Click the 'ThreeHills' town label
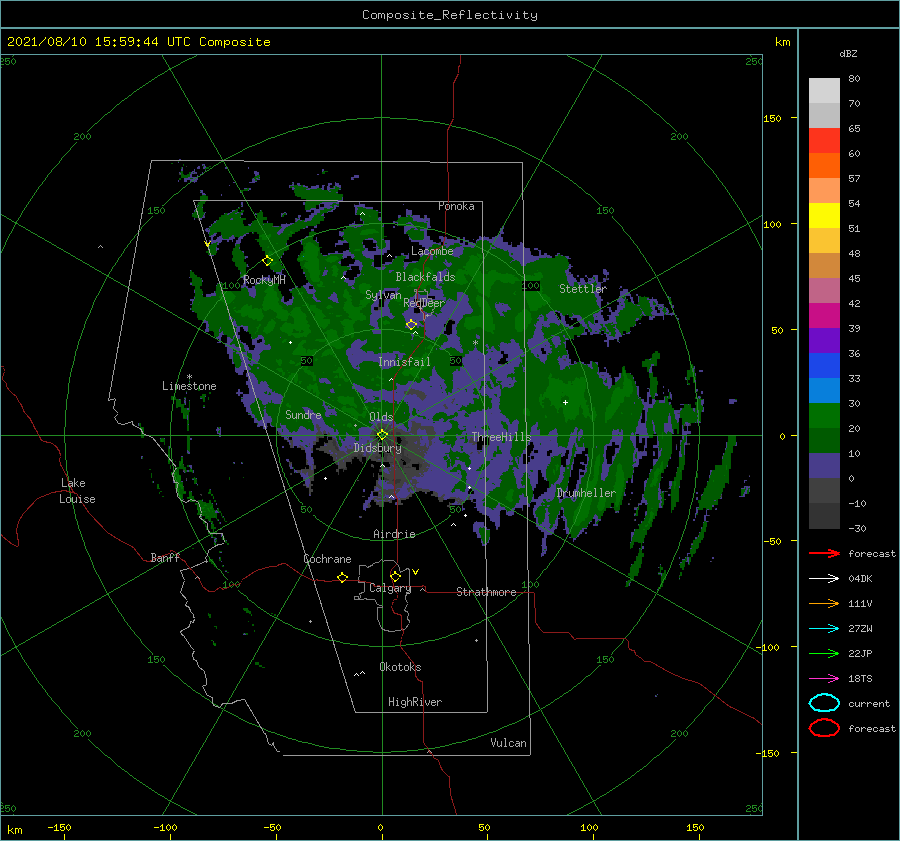This screenshot has height=841, width=900. [x=502, y=437]
